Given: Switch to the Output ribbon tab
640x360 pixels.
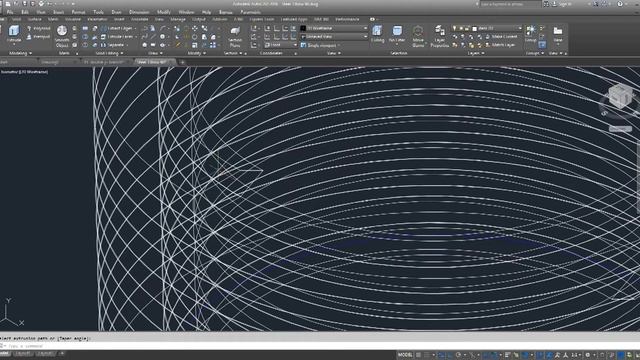Looking at the screenshot, I should tap(199, 19).
